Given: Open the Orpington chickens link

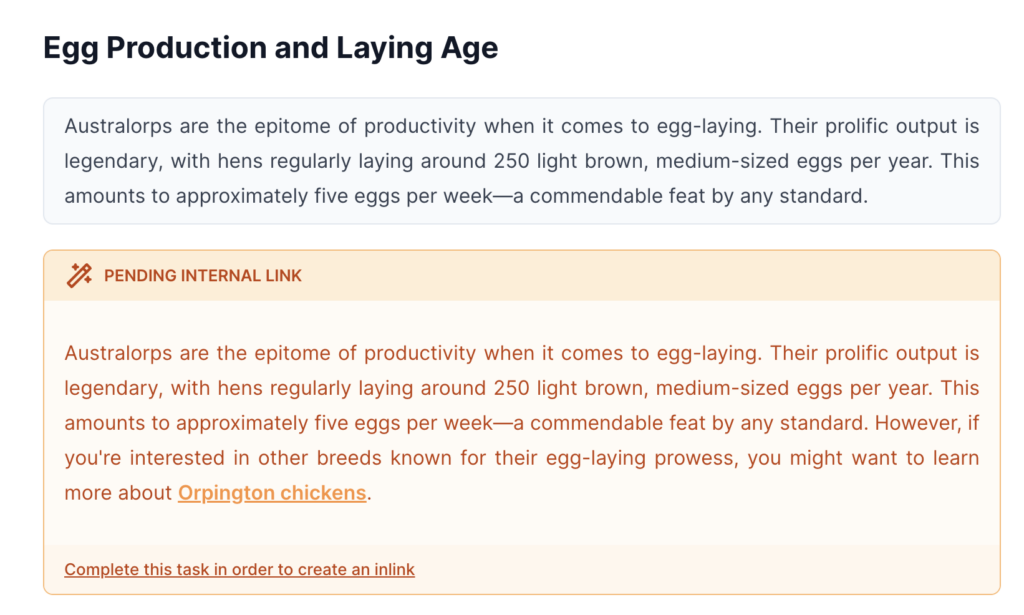Looking at the screenshot, I should click(x=272, y=493).
